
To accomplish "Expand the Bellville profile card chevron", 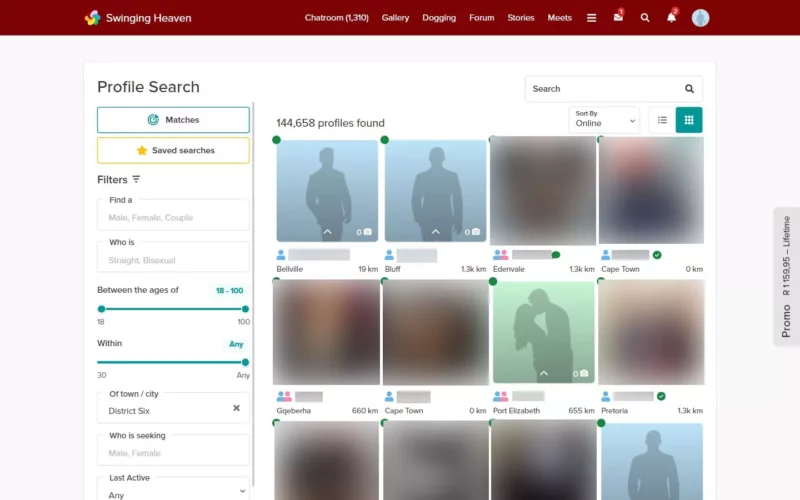I will point(327,232).
